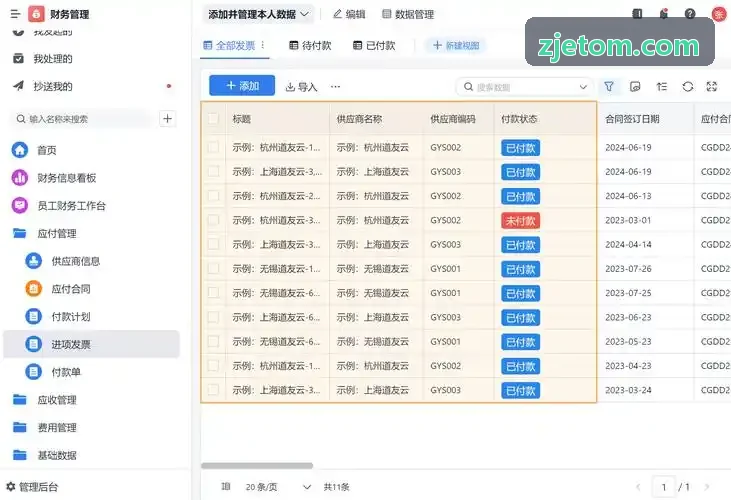The image size is (731, 500).
Task: Focus the 搜索数据 search field
Action: 523,87
